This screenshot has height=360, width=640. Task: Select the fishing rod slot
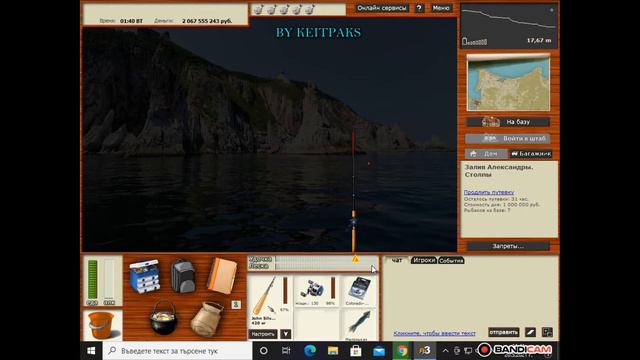(x=270, y=301)
